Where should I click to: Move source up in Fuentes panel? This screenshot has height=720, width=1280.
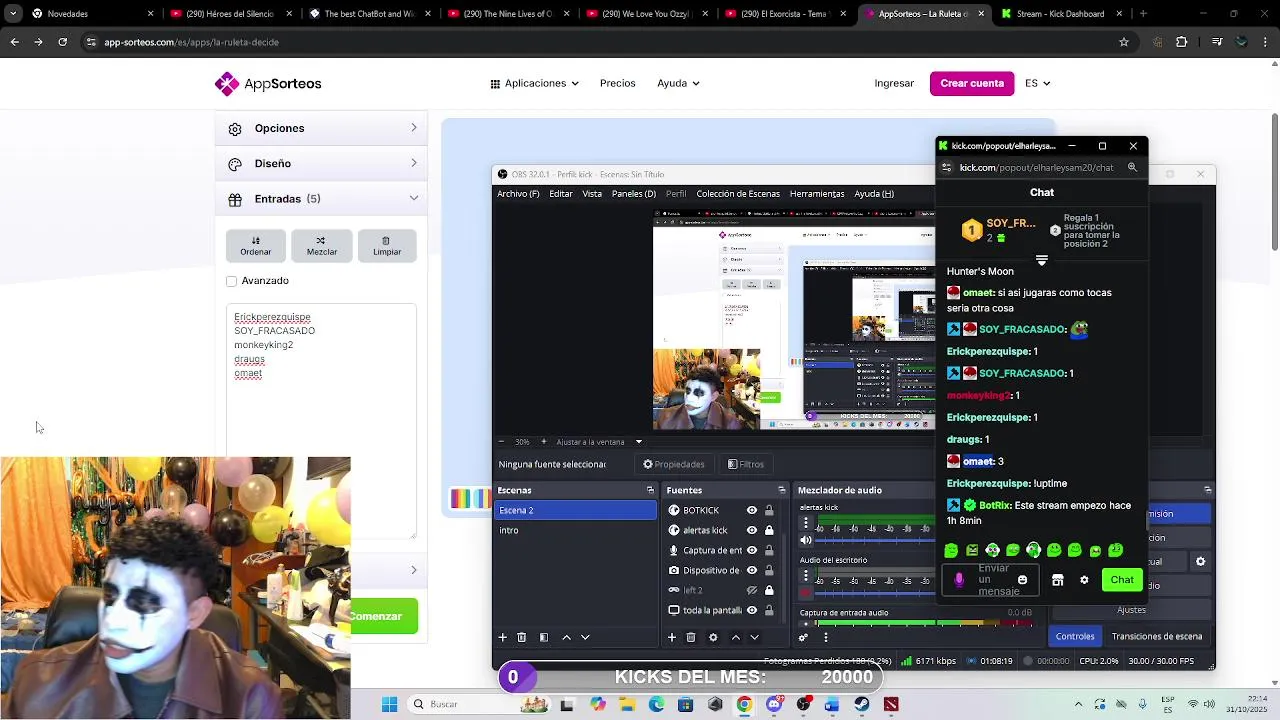pyautogui.click(x=736, y=637)
